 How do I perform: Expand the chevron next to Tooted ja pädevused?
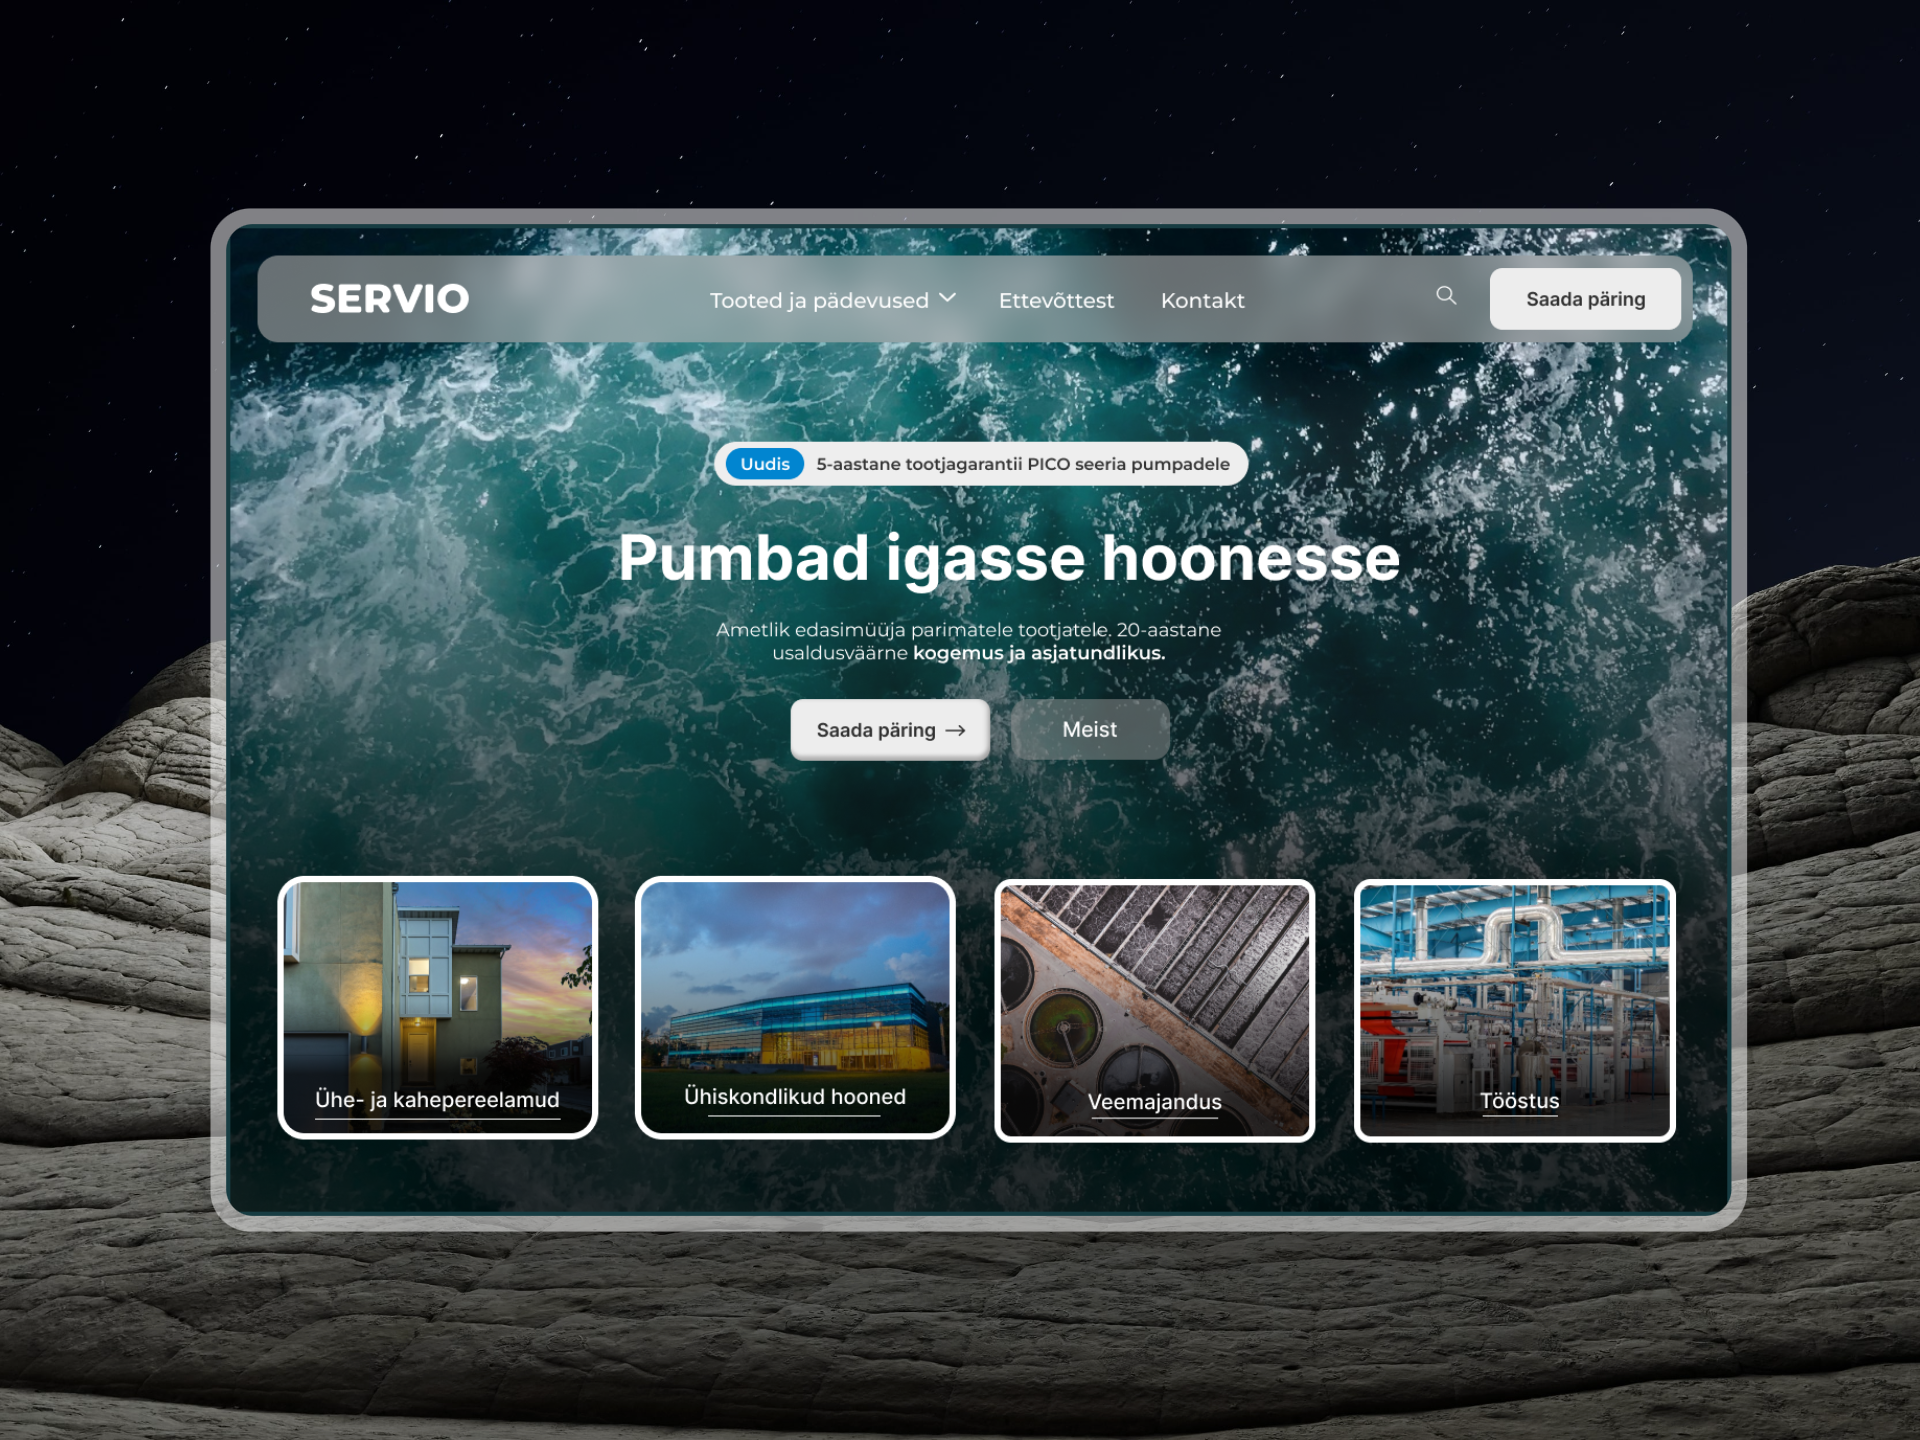pyautogui.click(x=948, y=298)
